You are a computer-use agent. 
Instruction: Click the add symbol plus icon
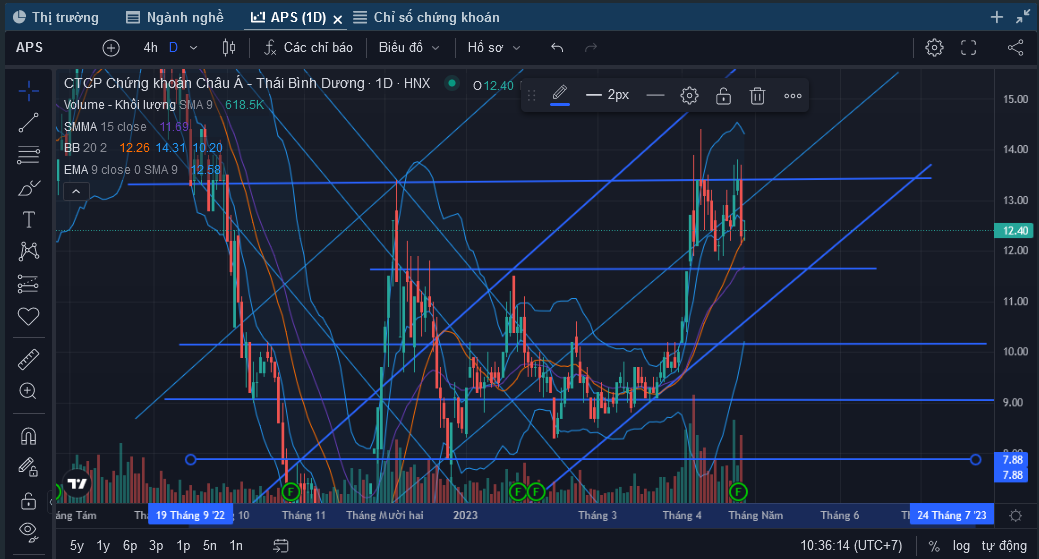point(111,48)
